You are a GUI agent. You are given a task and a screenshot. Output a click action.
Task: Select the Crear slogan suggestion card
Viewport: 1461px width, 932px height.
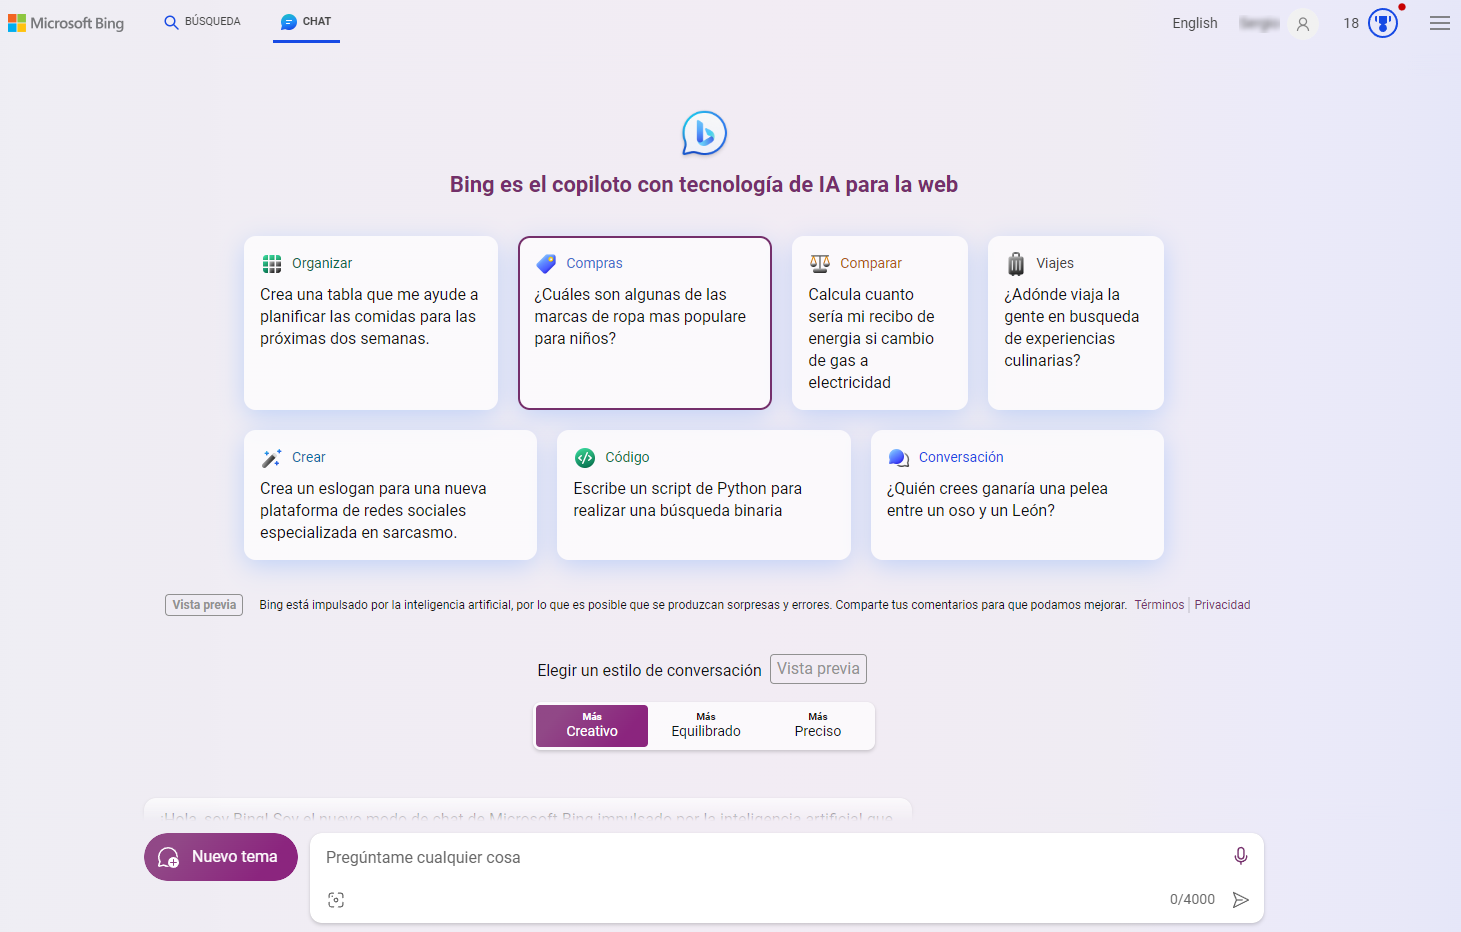point(390,495)
